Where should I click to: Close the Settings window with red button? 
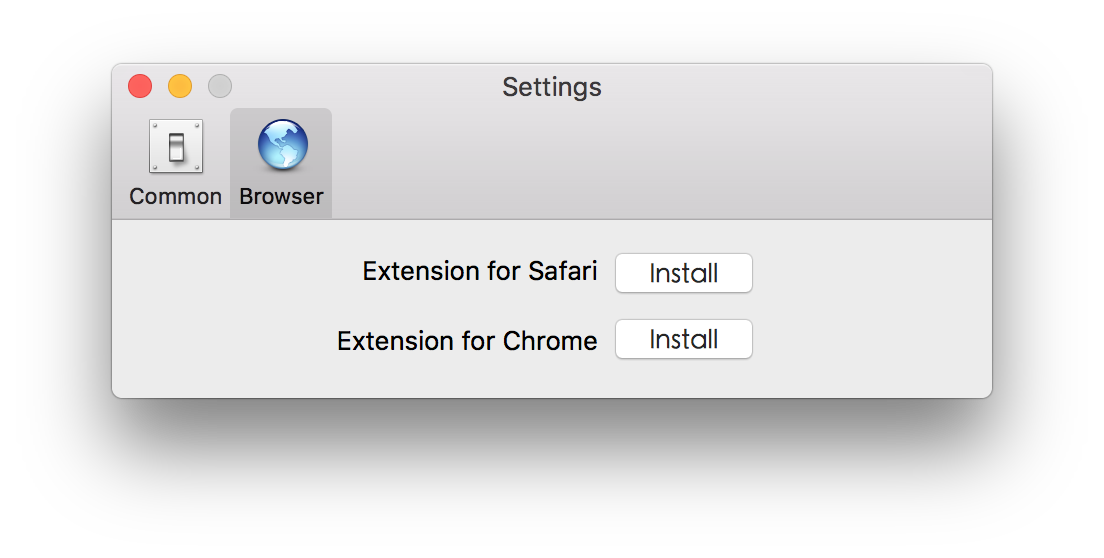(x=140, y=87)
